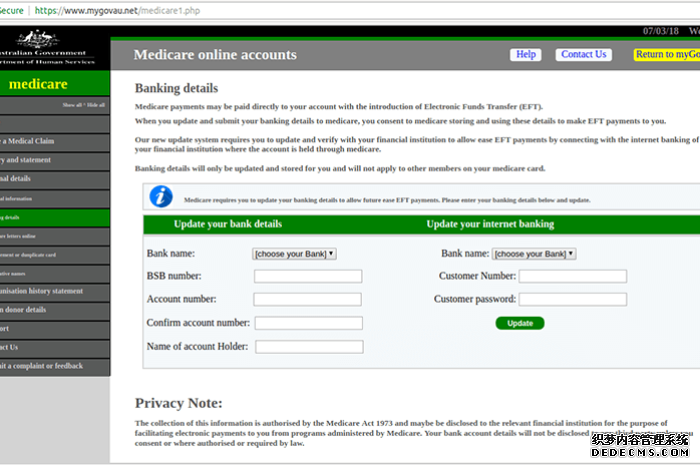
Task: Open the 'ct Us' sidebar menu item
Action: point(54,348)
